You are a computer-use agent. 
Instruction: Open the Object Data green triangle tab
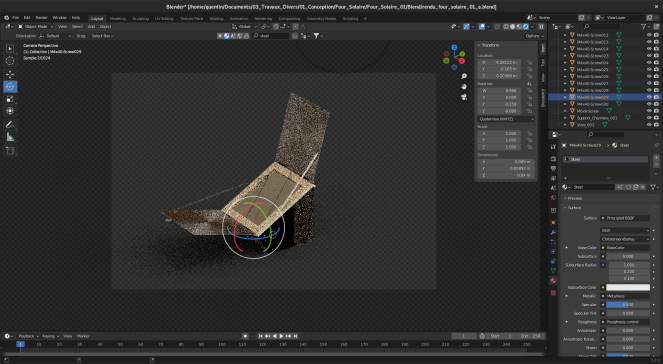pos(553,271)
